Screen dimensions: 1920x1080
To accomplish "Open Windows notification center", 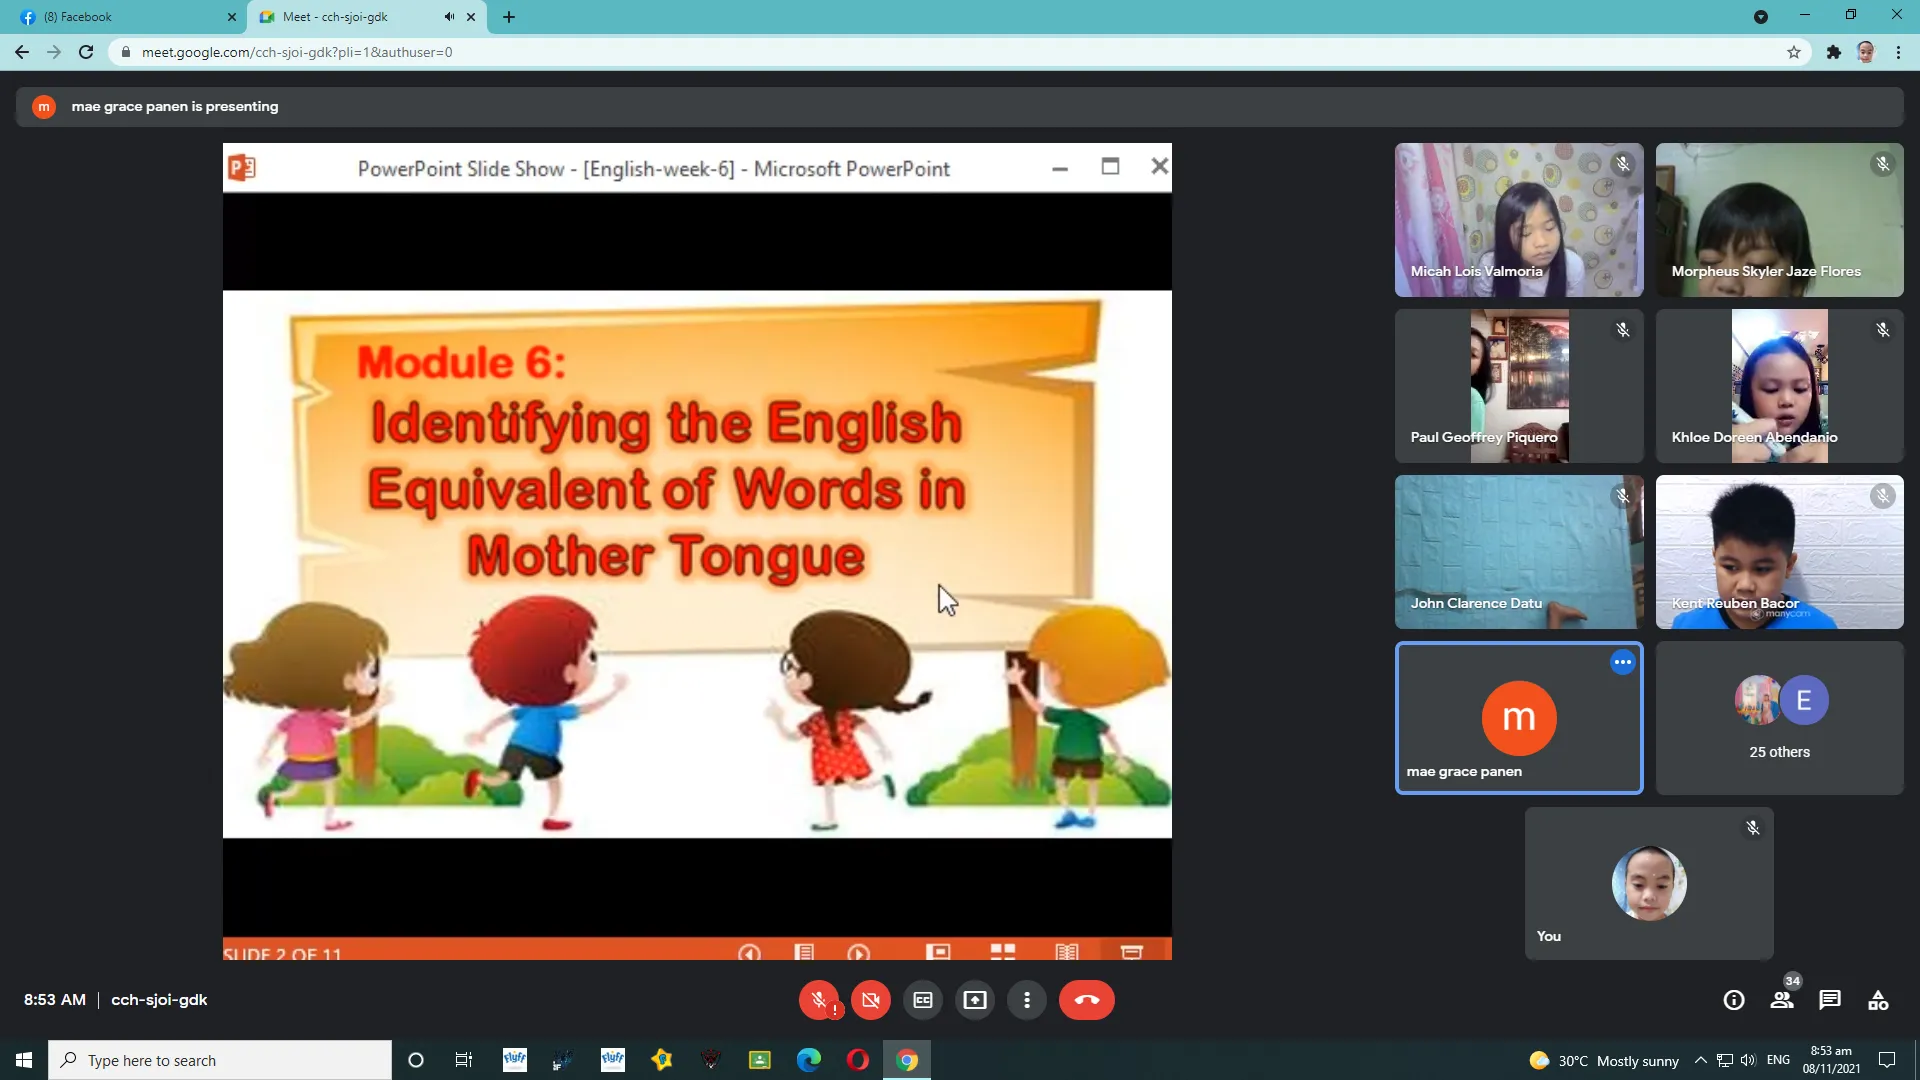I will point(1887,1060).
